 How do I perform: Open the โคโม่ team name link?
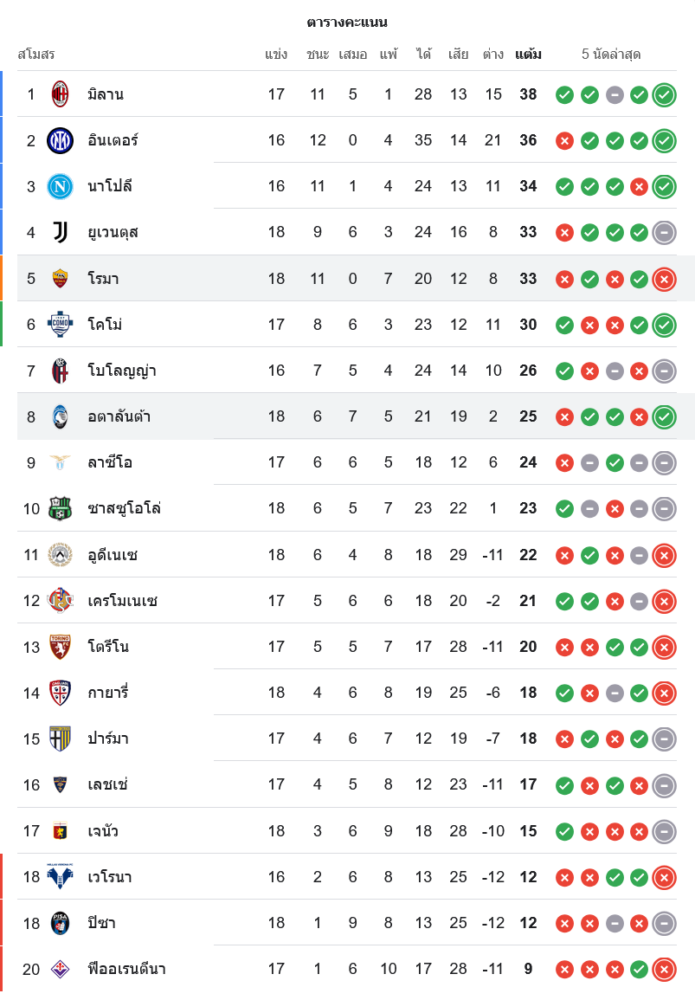point(105,324)
